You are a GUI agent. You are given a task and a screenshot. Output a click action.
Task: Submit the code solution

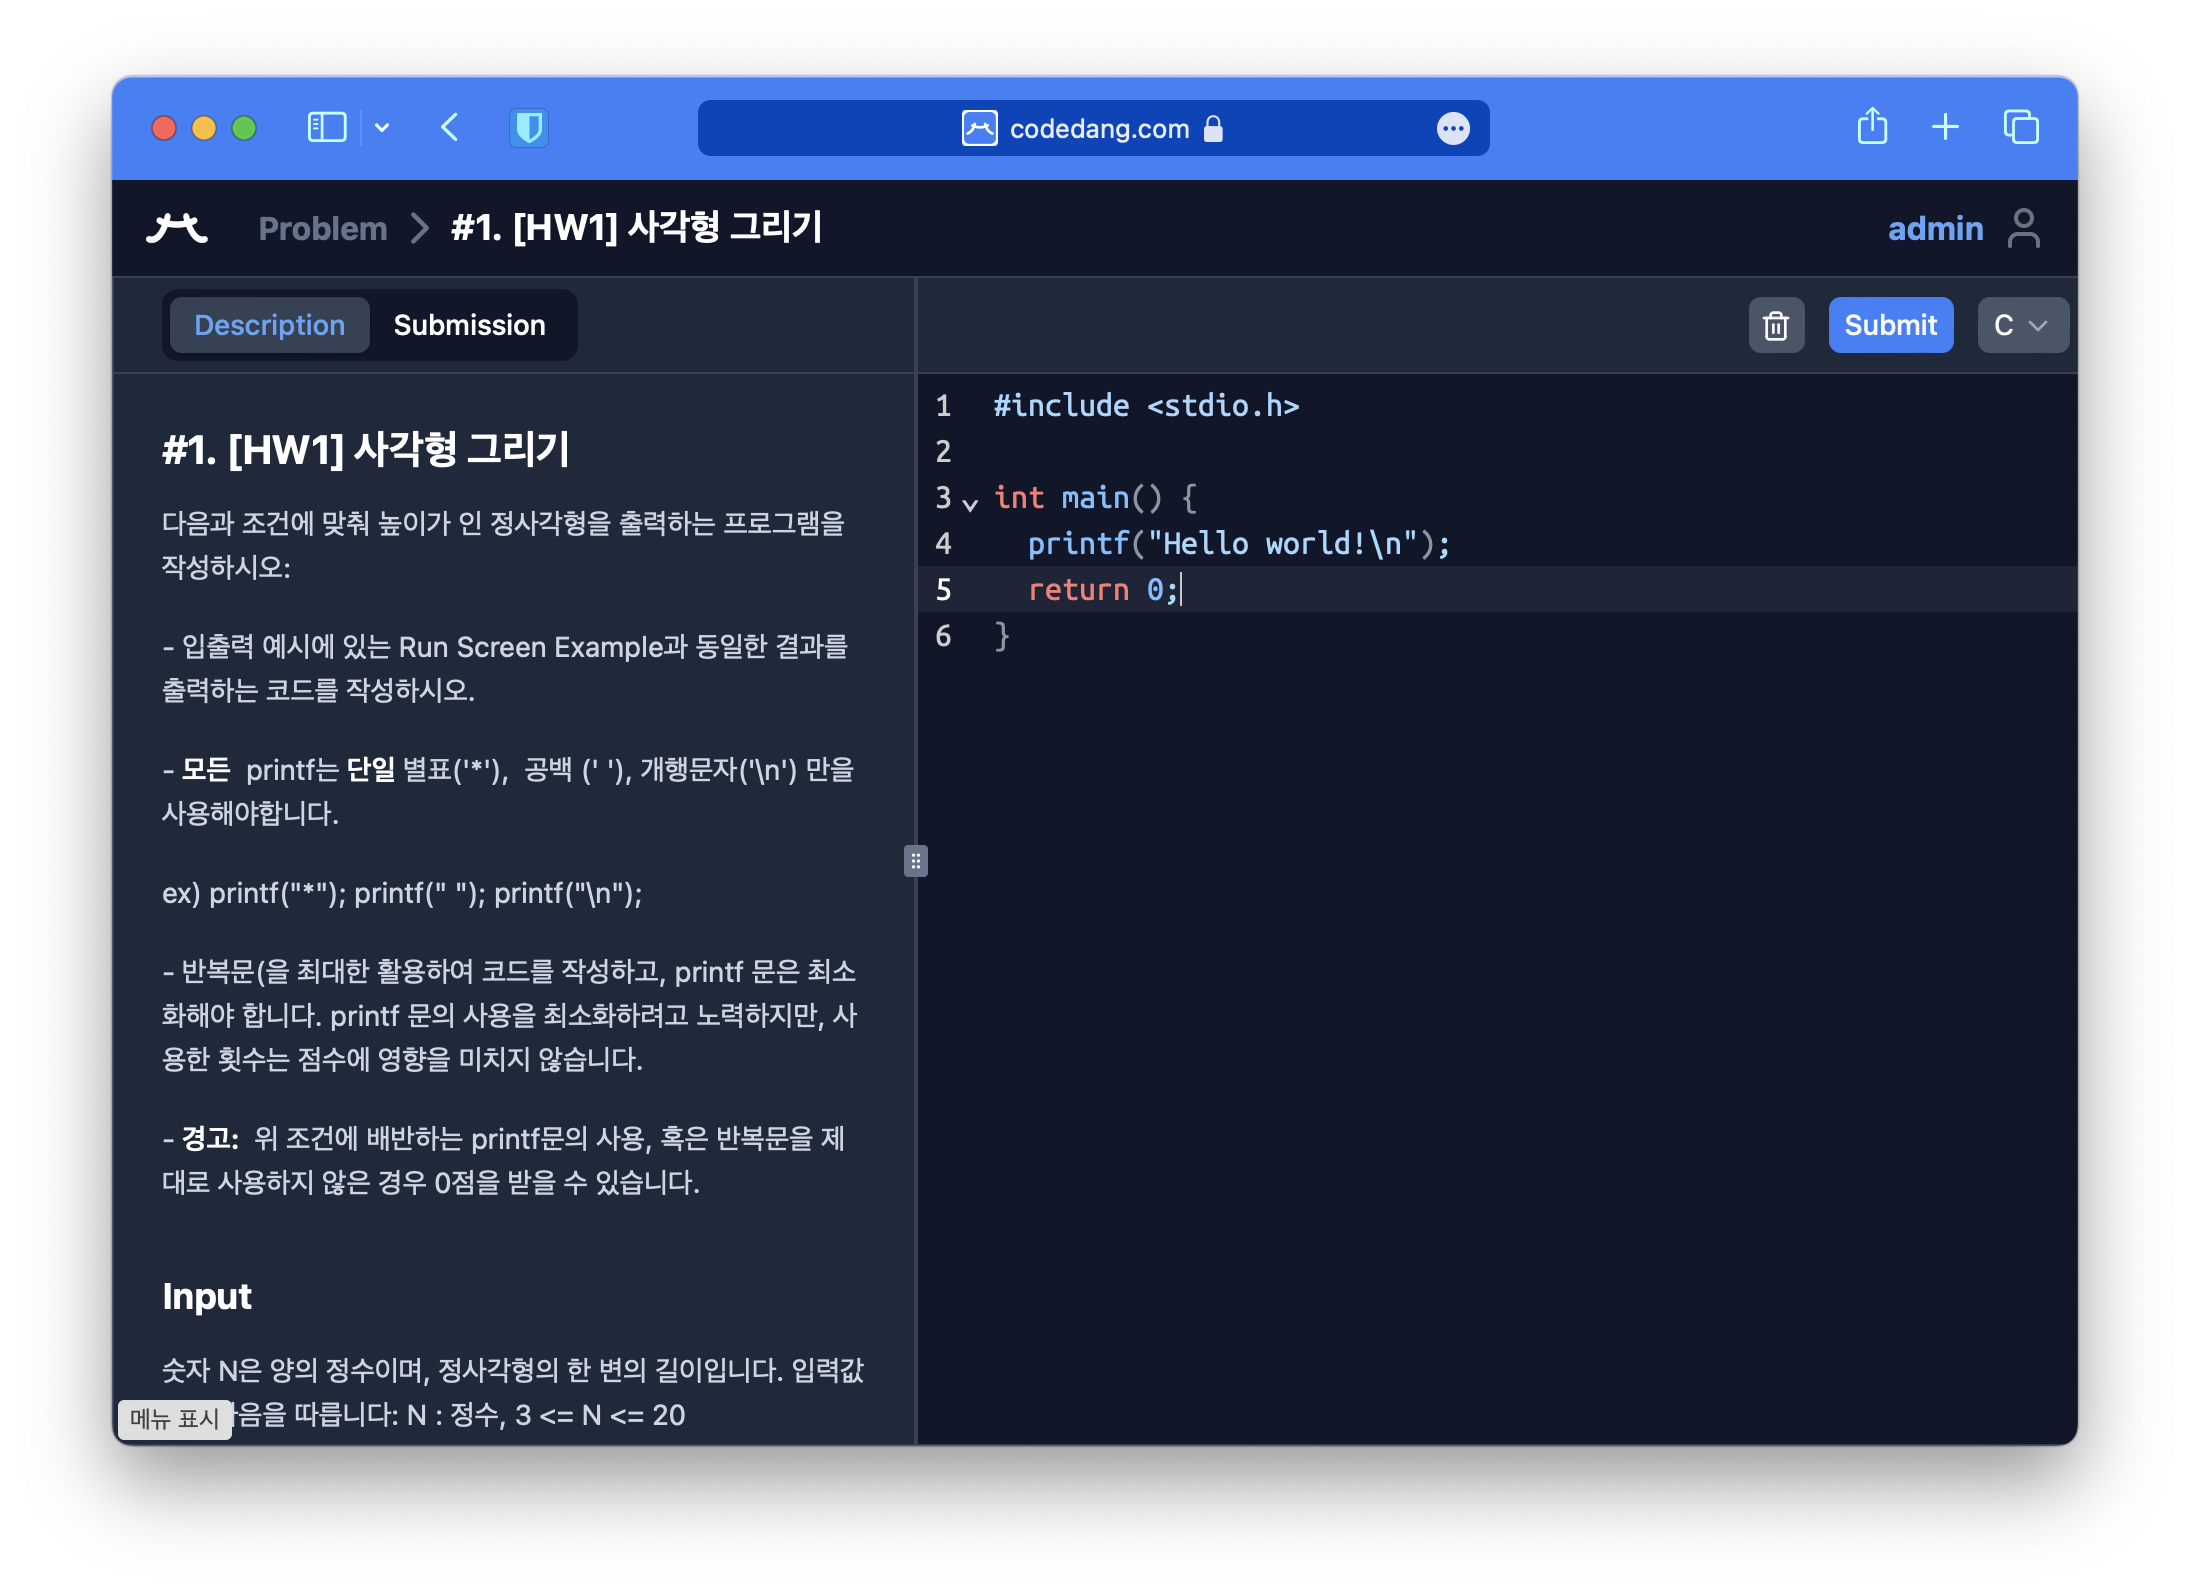tap(1890, 325)
